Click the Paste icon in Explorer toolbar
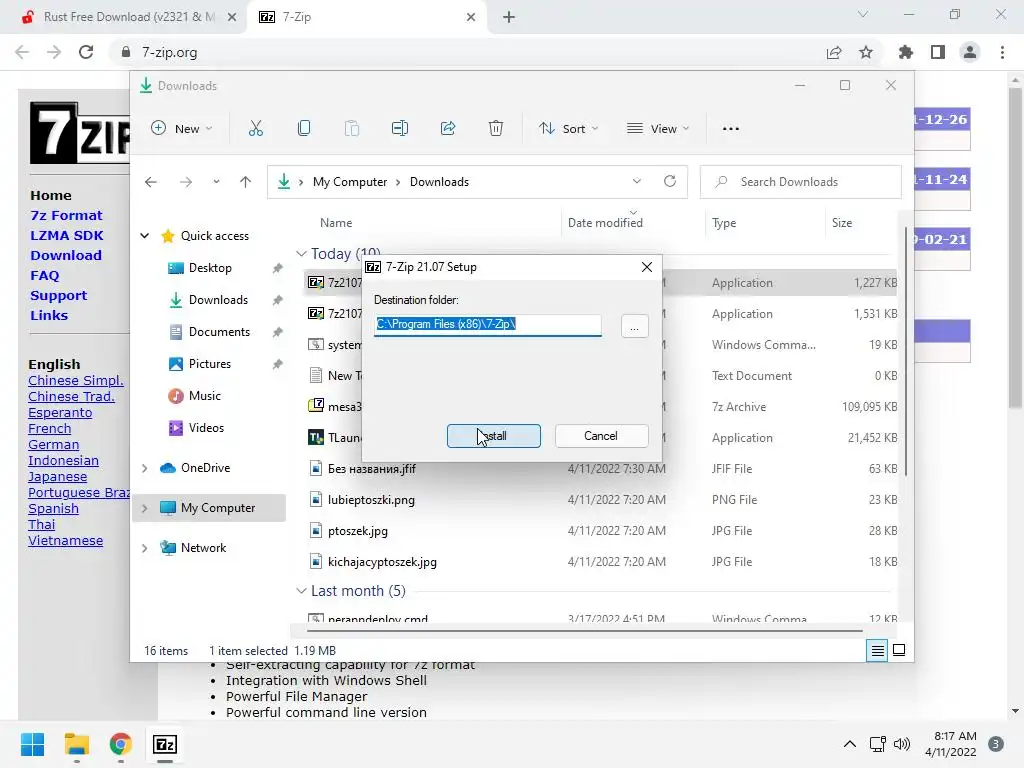This screenshot has width=1024, height=768. tap(352, 129)
